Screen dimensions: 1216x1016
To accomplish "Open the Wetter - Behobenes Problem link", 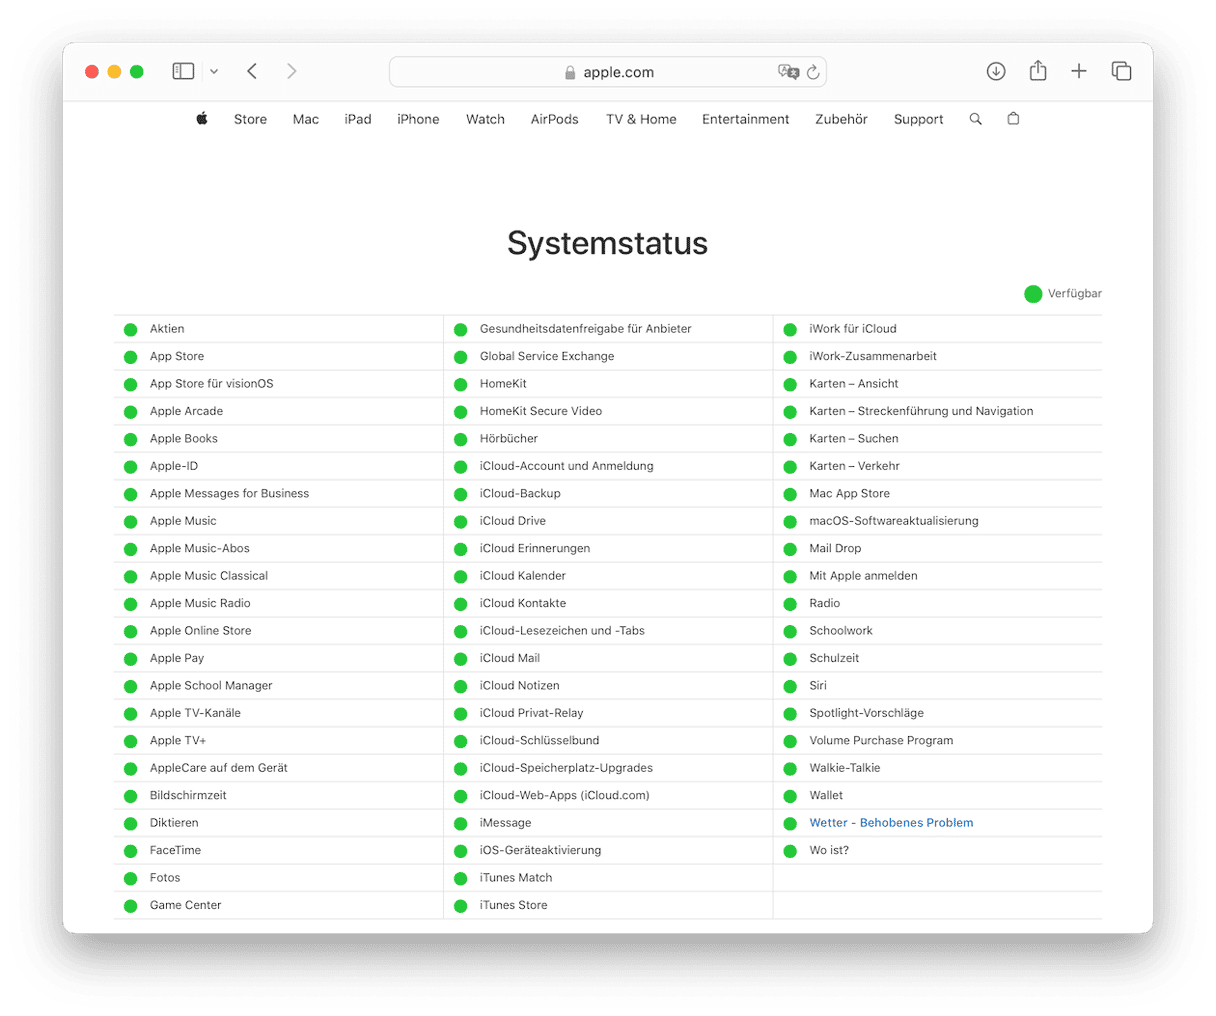I will (891, 823).
